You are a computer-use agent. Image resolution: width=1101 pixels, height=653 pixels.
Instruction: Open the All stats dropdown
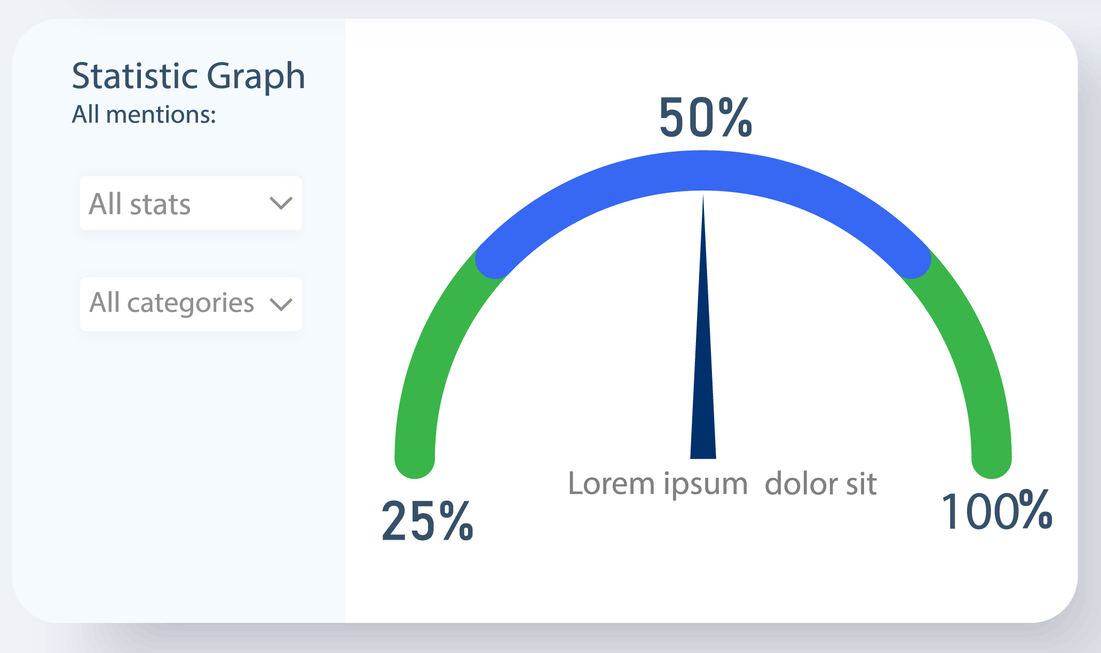191,203
